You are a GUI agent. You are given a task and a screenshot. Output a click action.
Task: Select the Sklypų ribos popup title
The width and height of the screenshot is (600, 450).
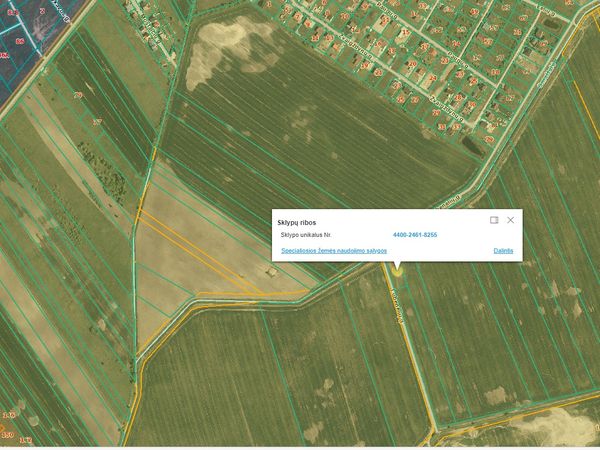297,223
